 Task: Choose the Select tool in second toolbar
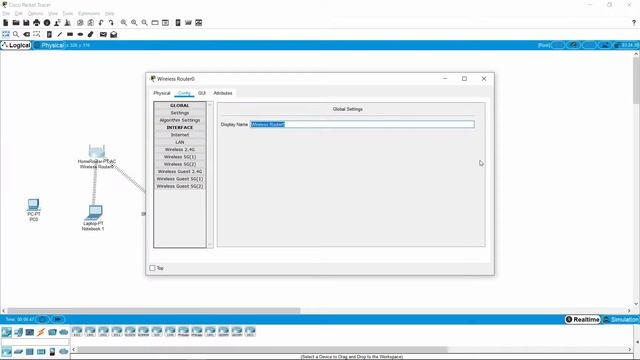click(6, 34)
